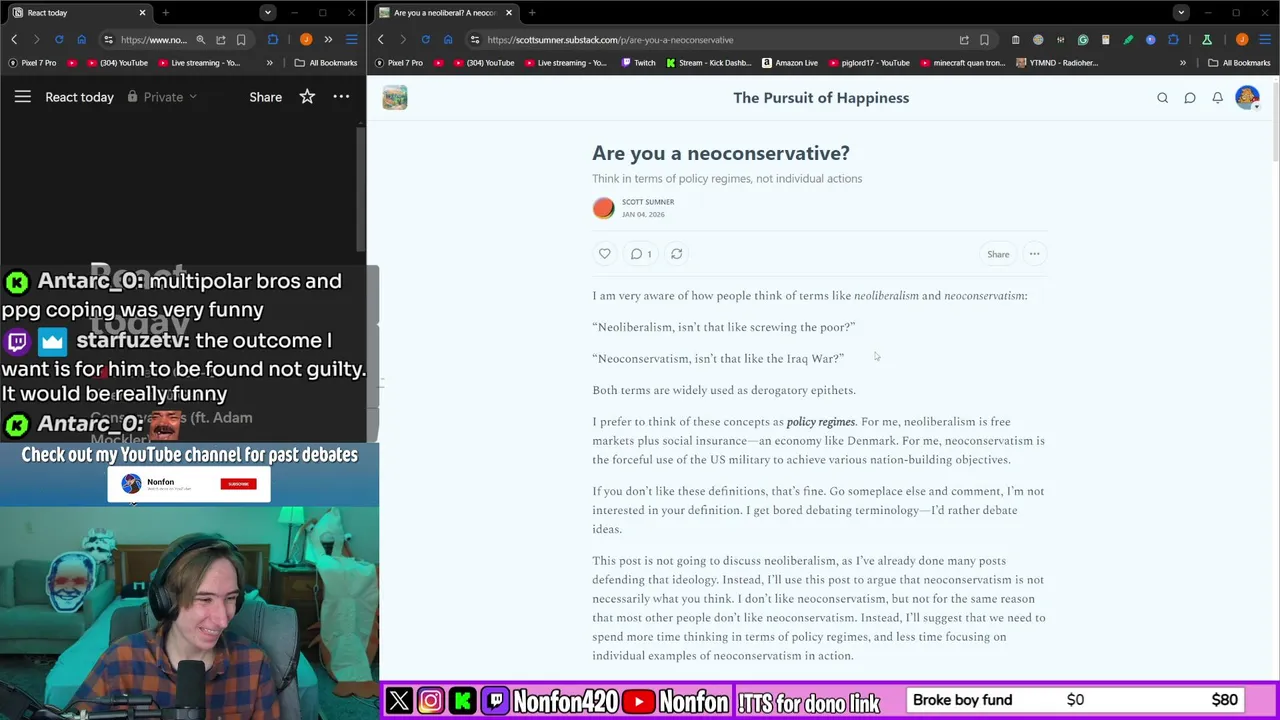Open a new tab in left browser window
The height and width of the screenshot is (720, 1280).
click(x=165, y=13)
